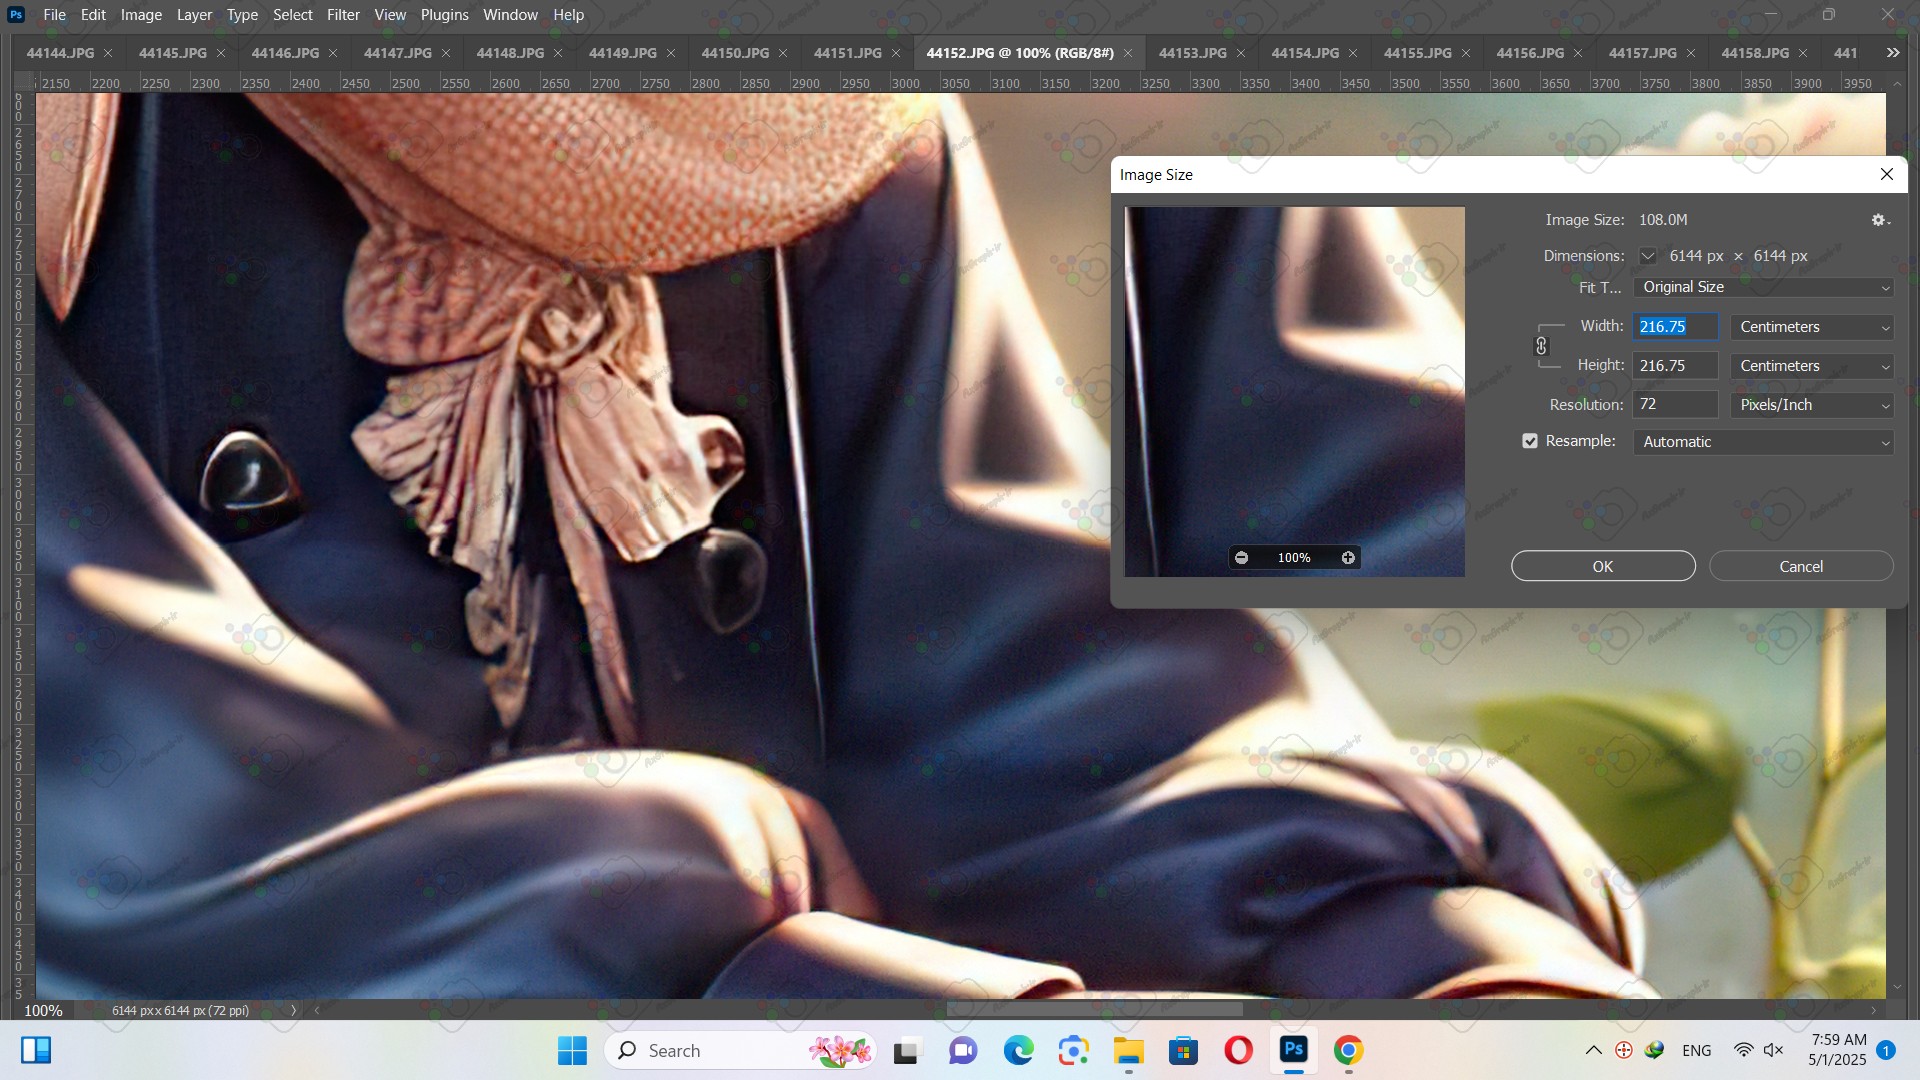Open the Window menu
The width and height of the screenshot is (1920, 1080).
click(510, 15)
